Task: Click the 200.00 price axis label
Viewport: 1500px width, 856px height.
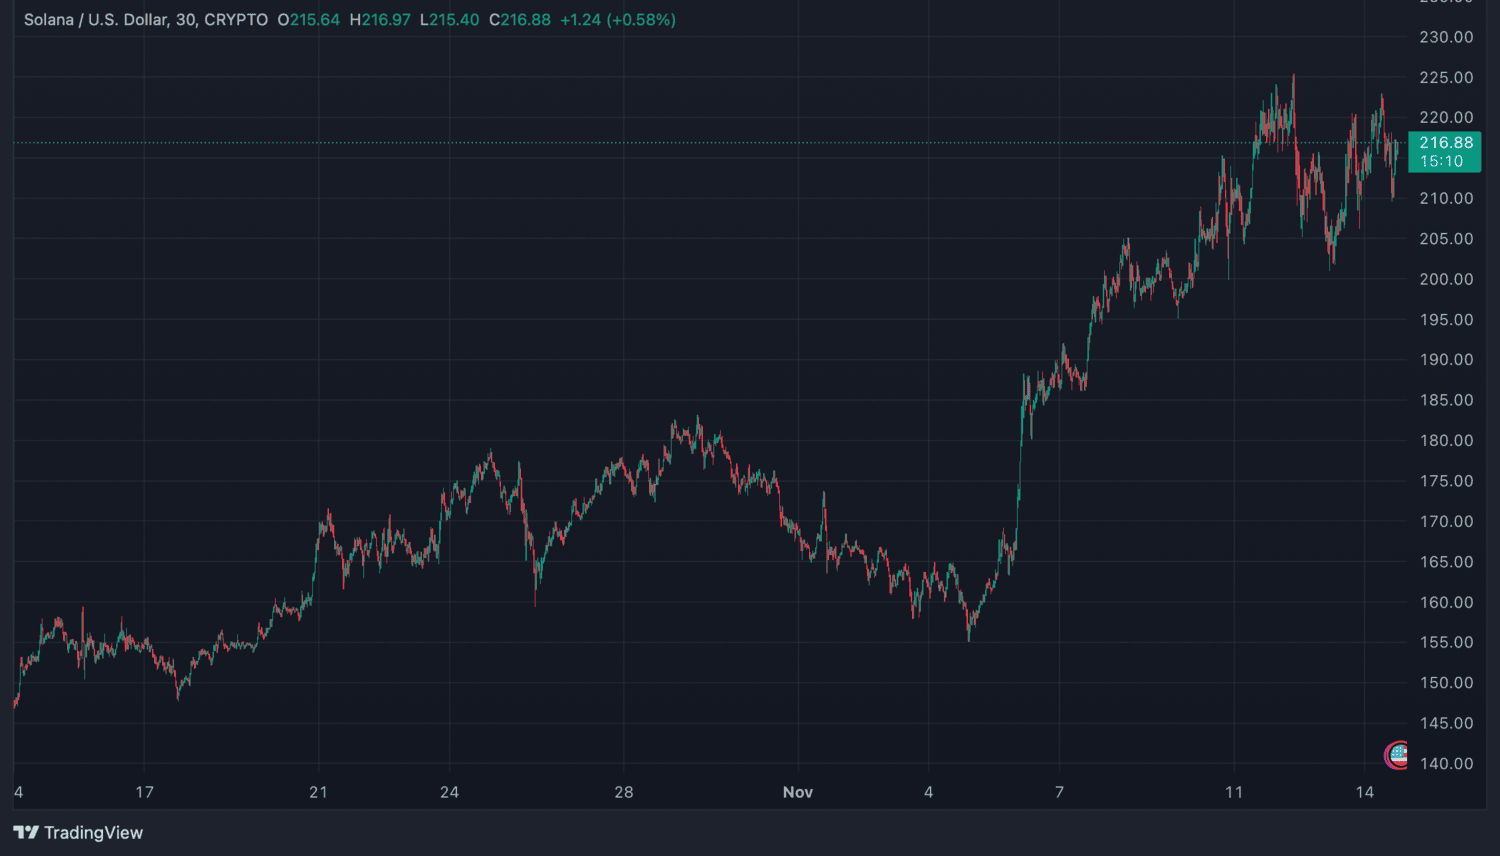Action: [1446, 280]
